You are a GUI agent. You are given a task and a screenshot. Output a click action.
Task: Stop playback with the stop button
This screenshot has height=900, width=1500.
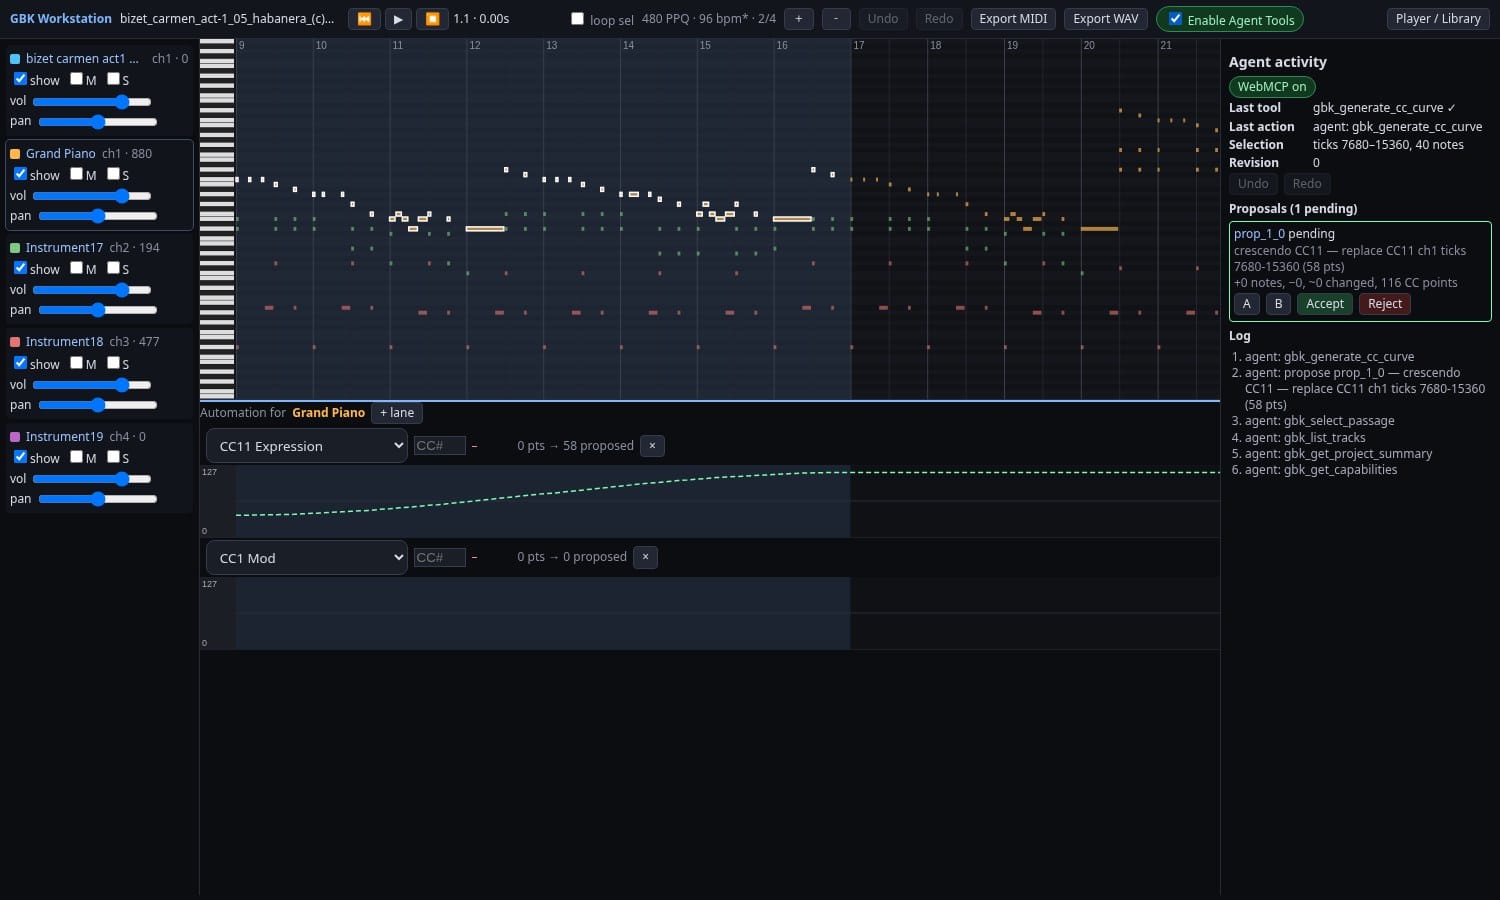pos(432,19)
